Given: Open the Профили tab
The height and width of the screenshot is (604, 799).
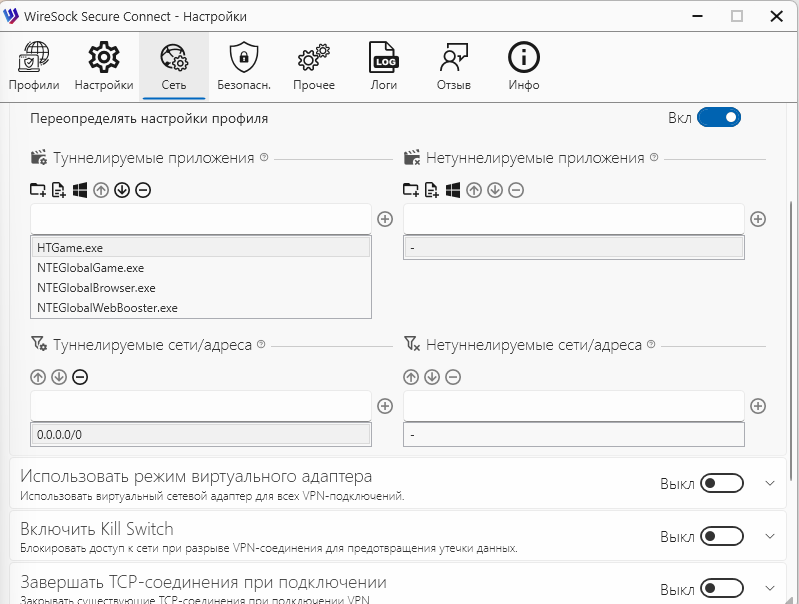Looking at the screenshot, I should point(34,67).
